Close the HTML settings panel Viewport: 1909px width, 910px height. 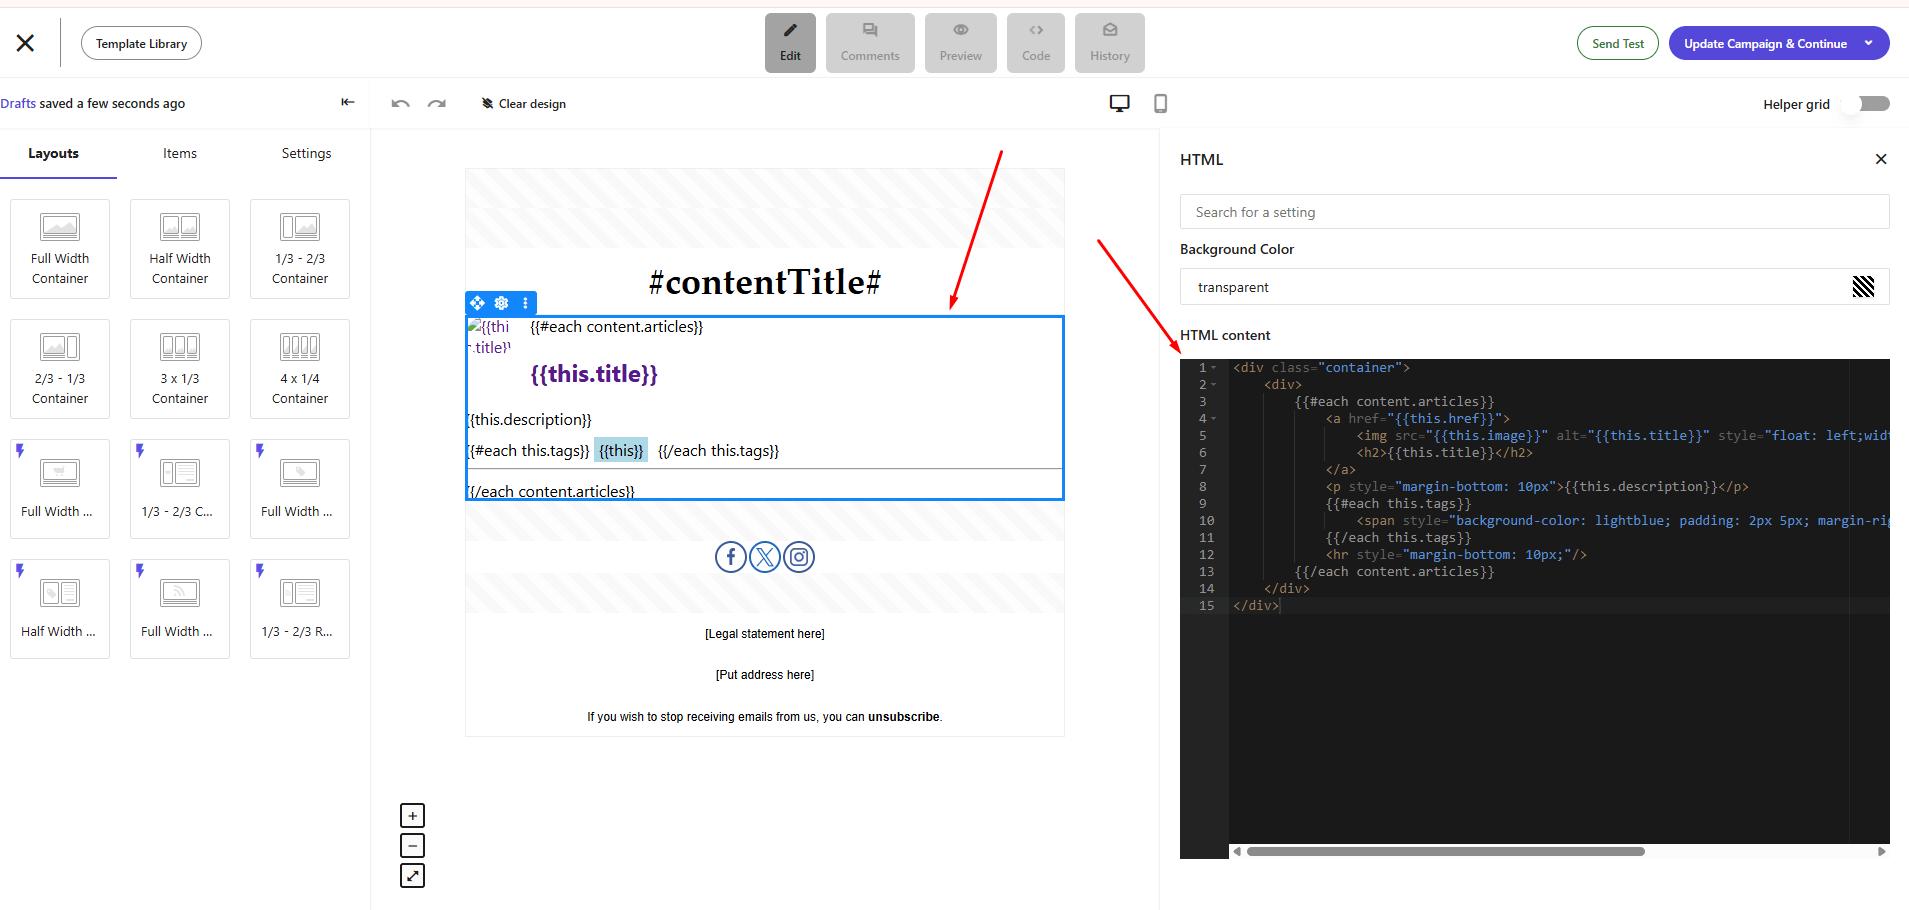pyautogui.click(x=1881, y=159)
